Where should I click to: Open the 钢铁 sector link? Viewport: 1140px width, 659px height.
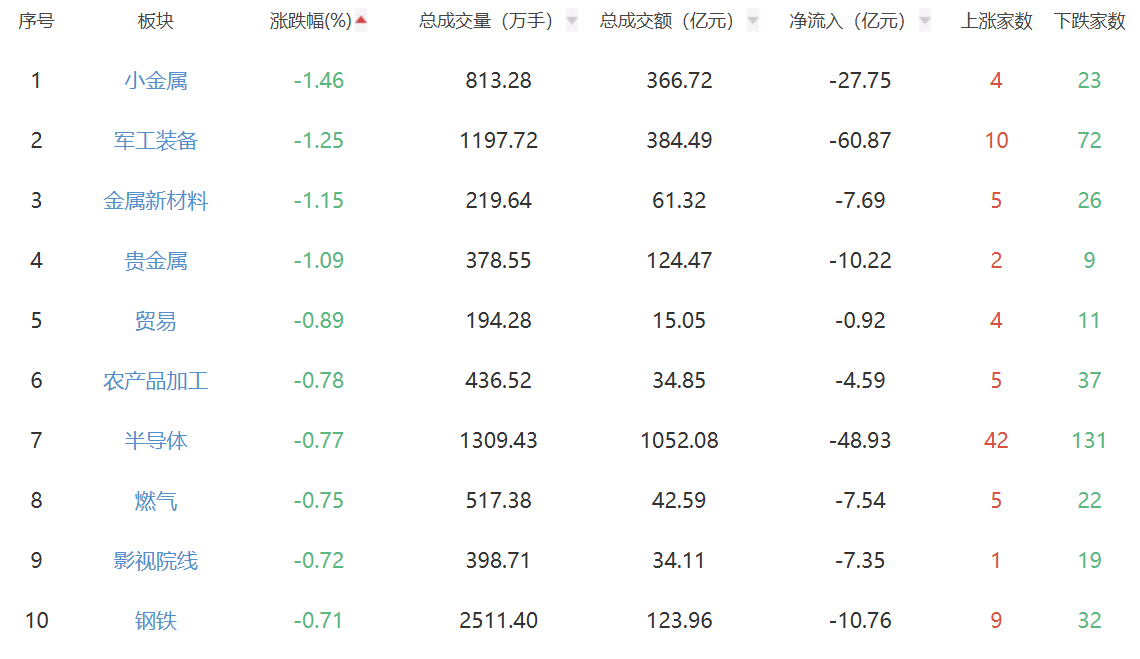pos(156,621)
